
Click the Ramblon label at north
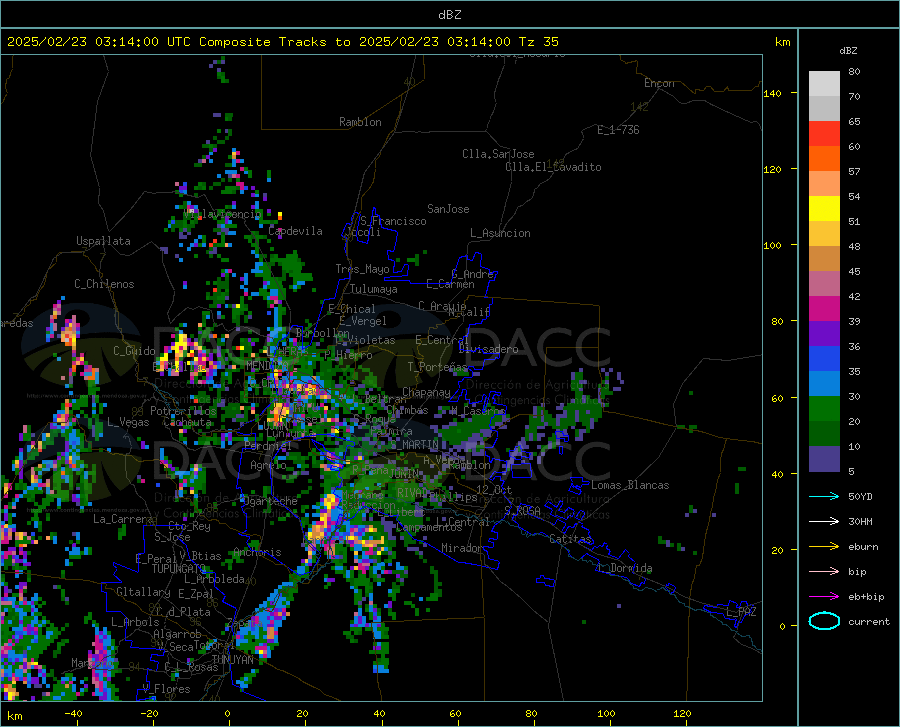coord(360,122)
